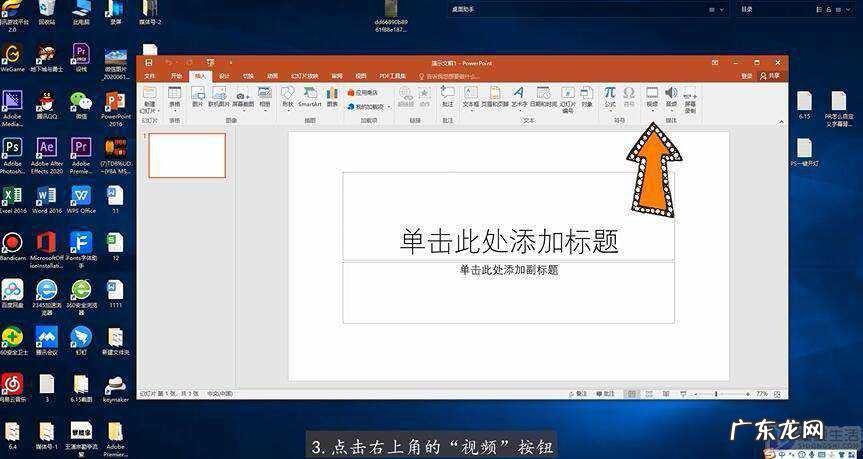Screen dimensions: 863x459
Task: Click the title placeholder 单击此处添加标题
Action: pos(509,242)
